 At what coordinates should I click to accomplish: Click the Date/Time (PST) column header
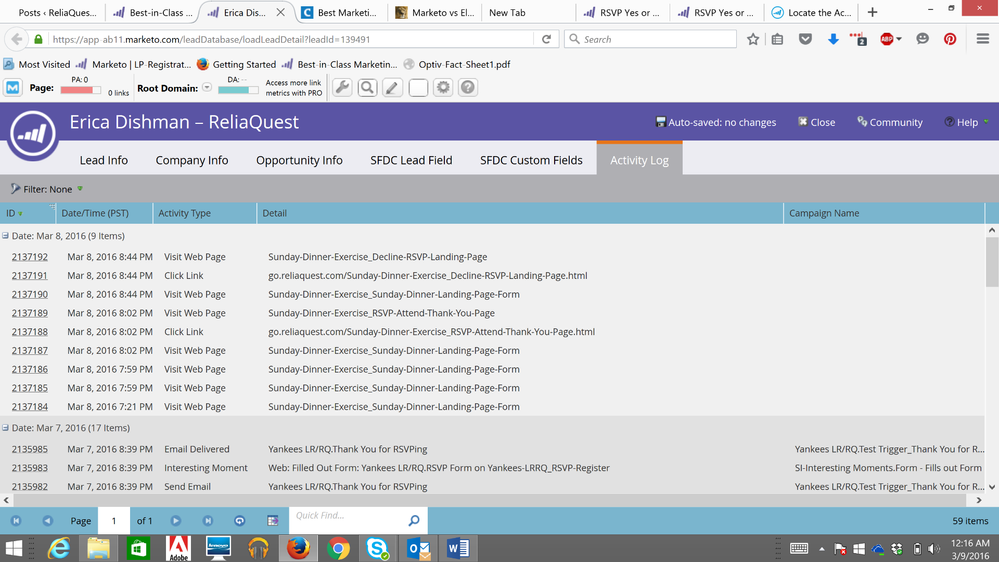104,213
